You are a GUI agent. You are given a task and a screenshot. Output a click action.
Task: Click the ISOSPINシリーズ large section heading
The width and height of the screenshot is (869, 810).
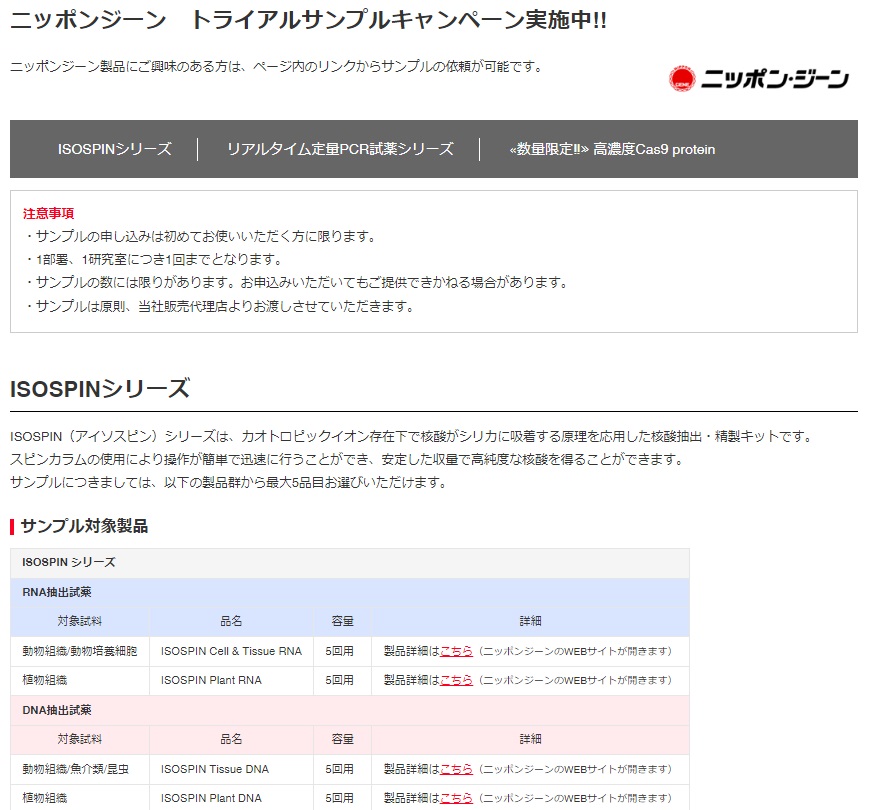pos(100,388)
